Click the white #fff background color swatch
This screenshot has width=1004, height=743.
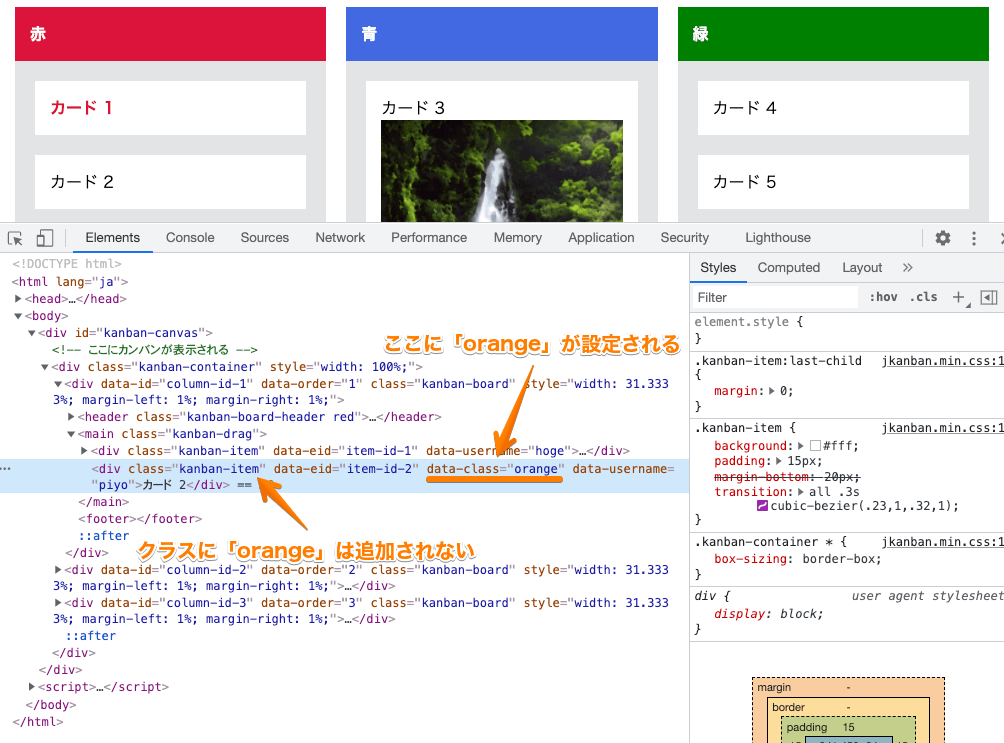point(815,446)
